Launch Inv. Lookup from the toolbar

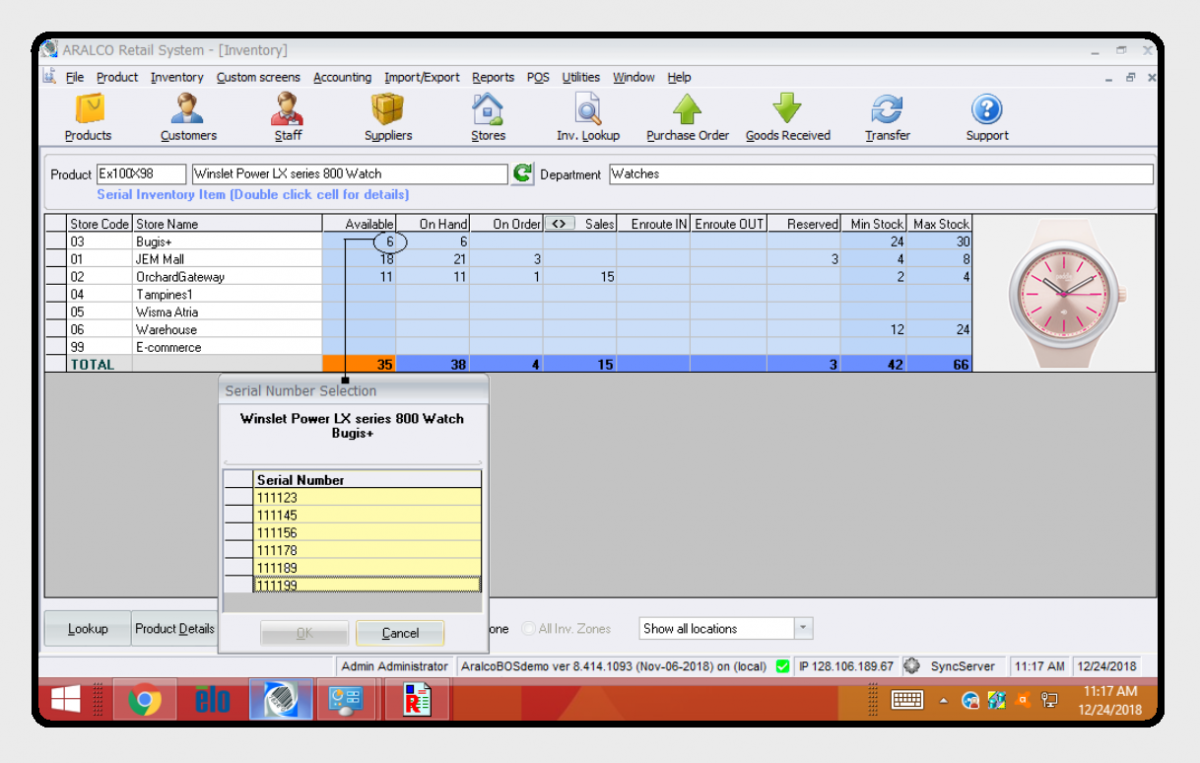pyautogui.click(x=588, y=117)
